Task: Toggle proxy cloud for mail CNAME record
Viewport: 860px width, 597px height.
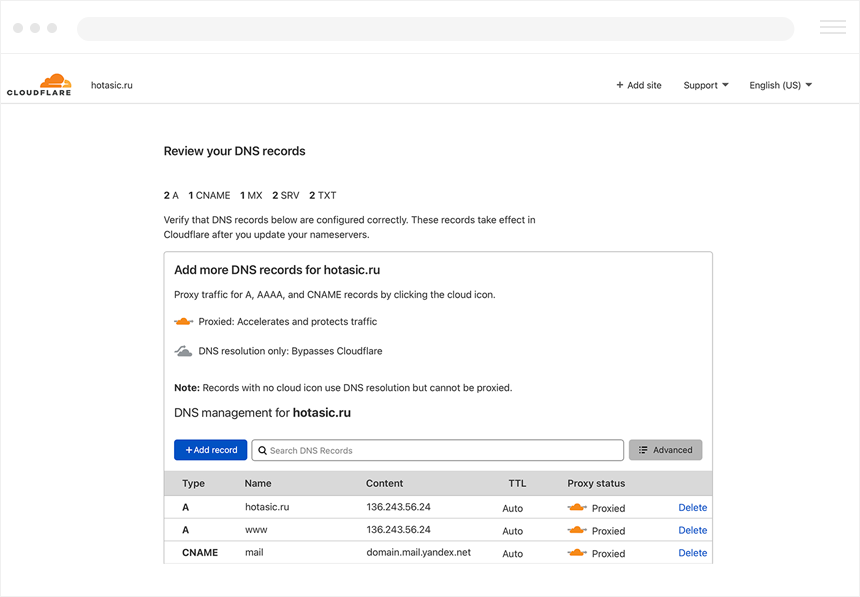Action: (x=577, y=553)
